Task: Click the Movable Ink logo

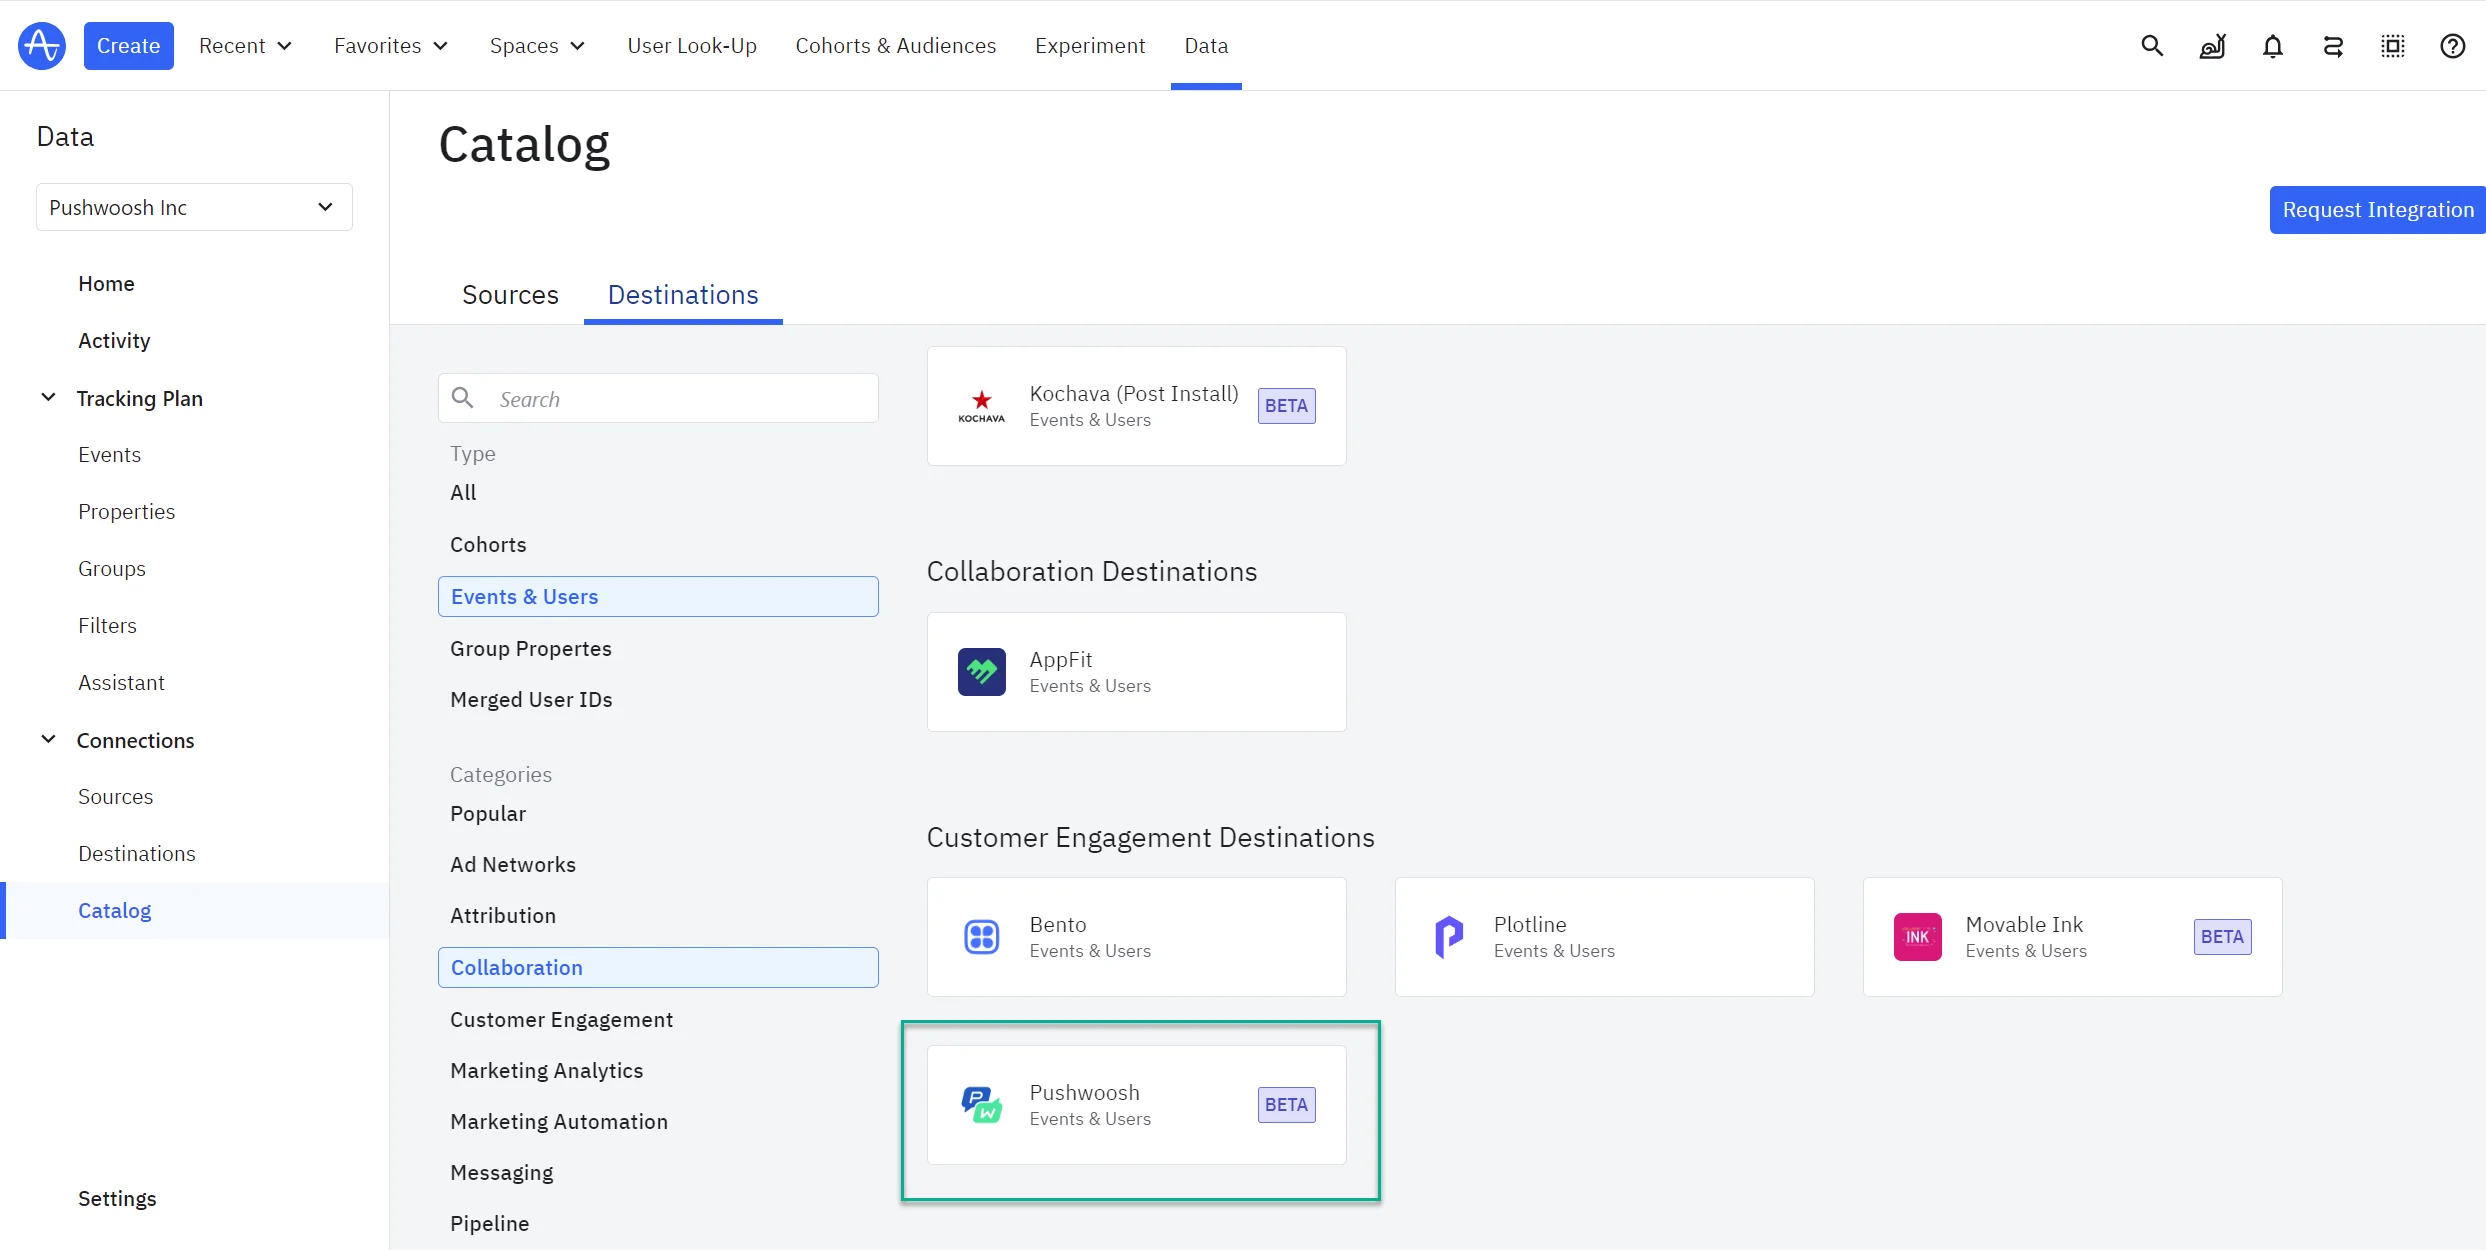Action: point(1917,937)
